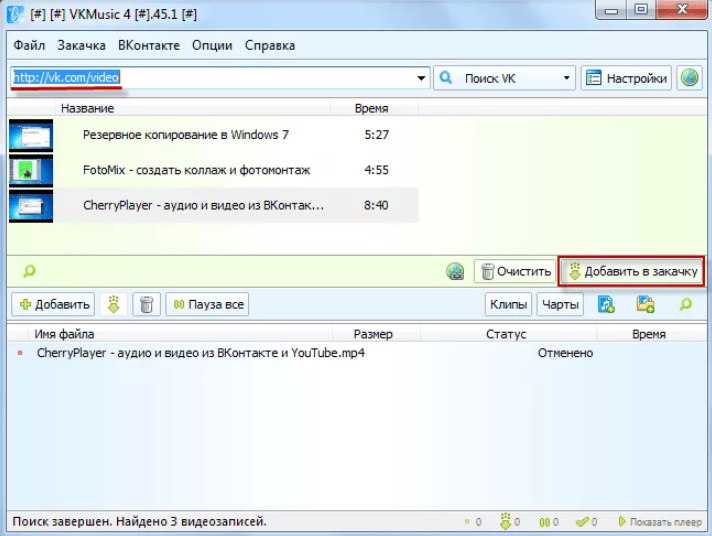Click the downloading arrow counter in status bar
The image size is (712, 536).
coord(509,522)
